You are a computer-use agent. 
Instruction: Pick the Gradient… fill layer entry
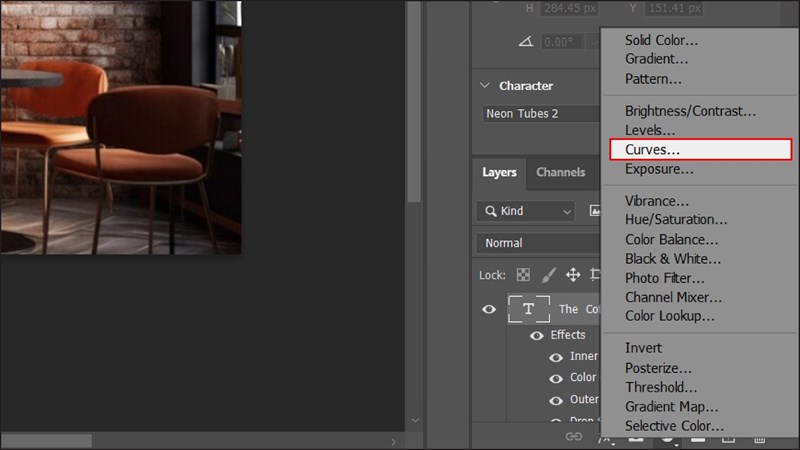click(656, 59)
